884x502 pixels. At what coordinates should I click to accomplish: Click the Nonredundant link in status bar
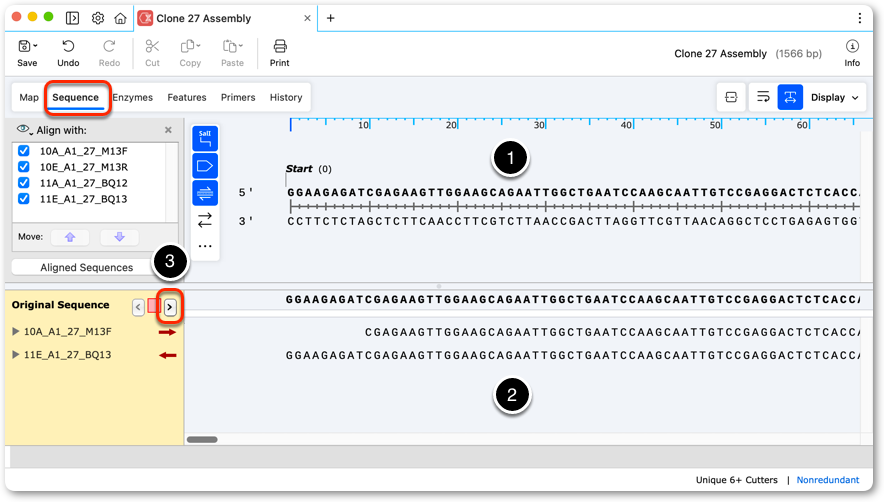[x=828, y=480]
